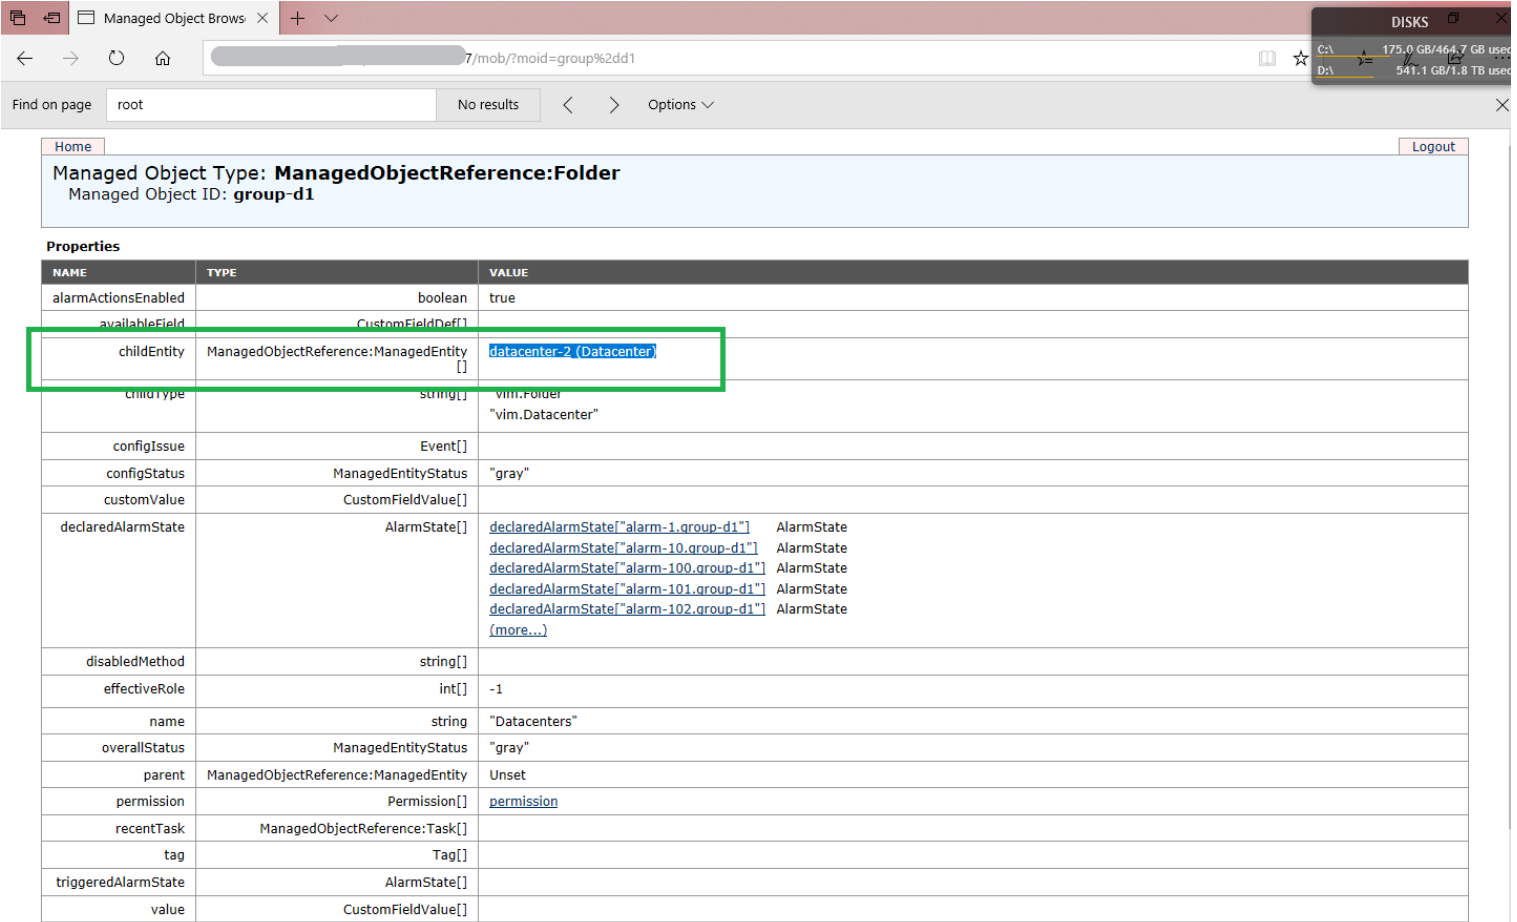Open a new tab with plus icon
Screen dimensions: 1517x922
[297, 18]
